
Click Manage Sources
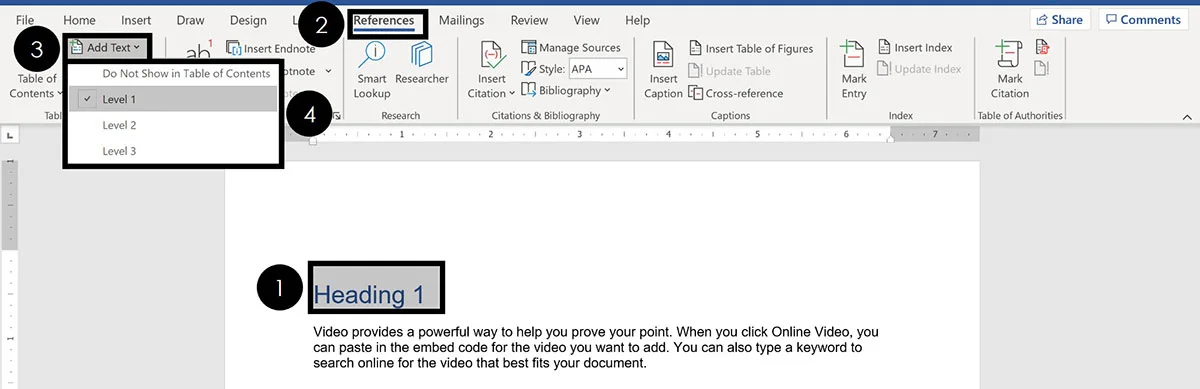(x=571, y=47)
